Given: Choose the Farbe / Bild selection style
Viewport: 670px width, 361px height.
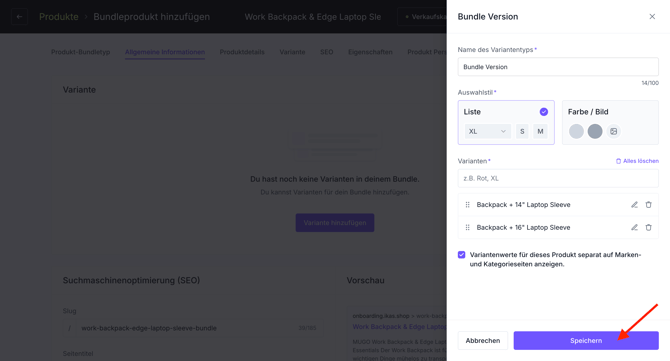Looking at the screenshot, I should click(610, 123).
